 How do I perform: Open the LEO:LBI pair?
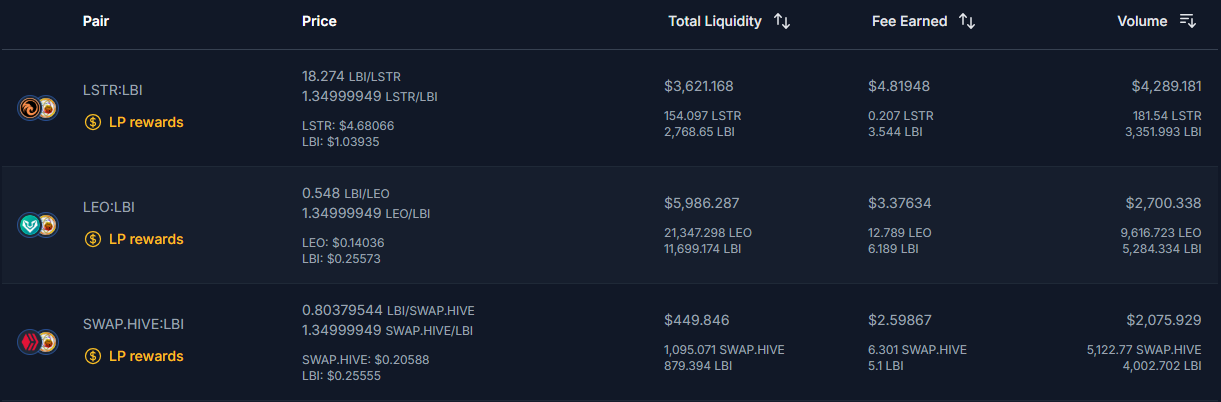108,207
